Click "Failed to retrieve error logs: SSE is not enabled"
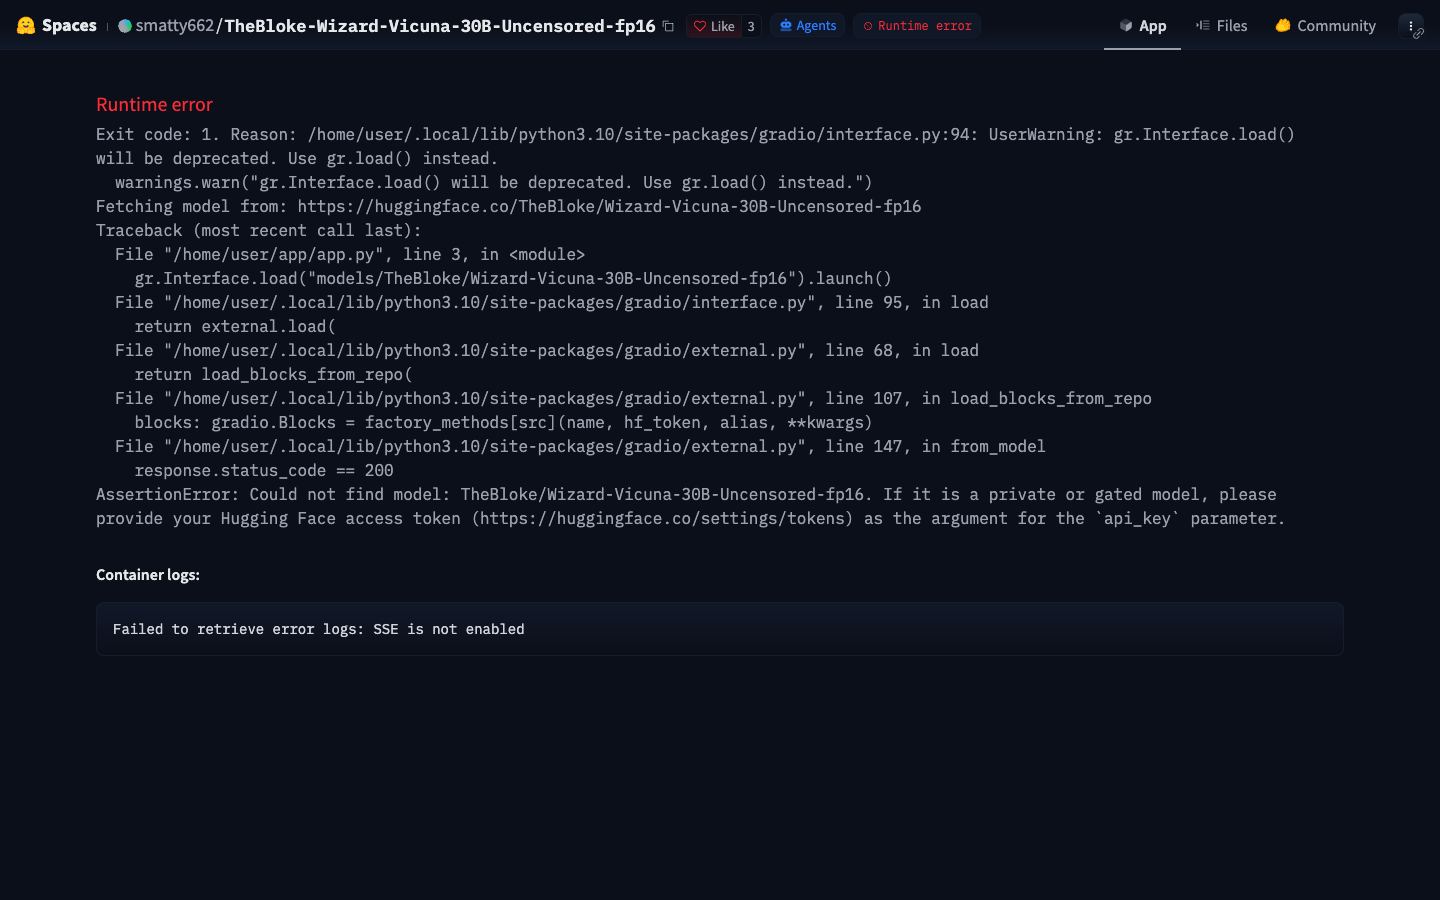Screen dimensions: 1440x900 coord(318,629)
